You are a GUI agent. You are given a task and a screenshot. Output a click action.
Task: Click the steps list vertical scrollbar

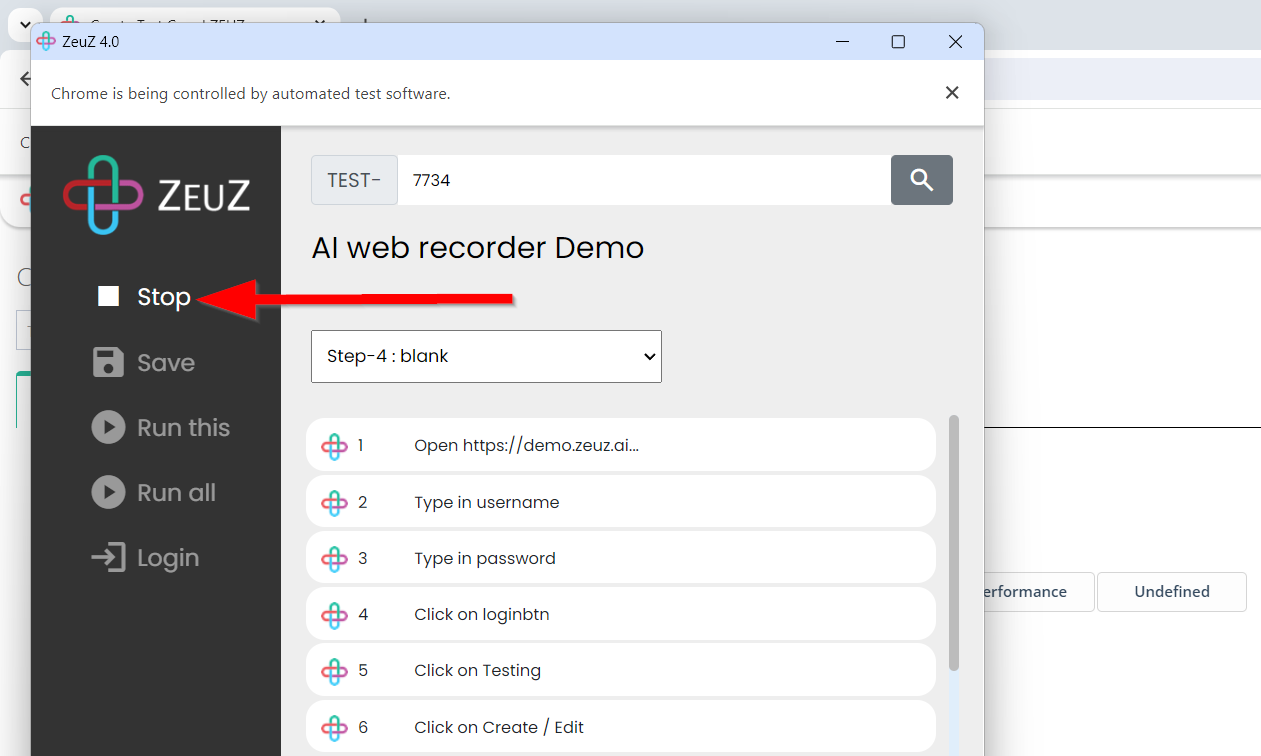coord(953,542)
